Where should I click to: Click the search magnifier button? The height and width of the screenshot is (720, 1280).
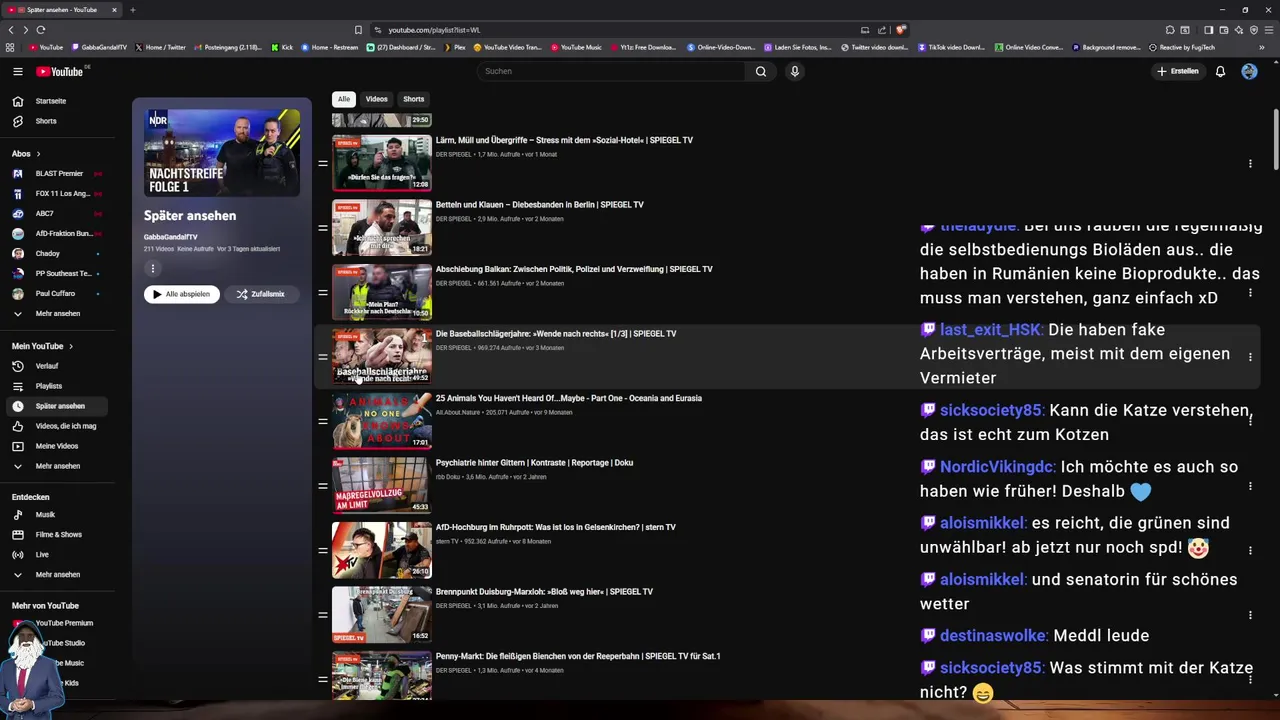point(761,71)
